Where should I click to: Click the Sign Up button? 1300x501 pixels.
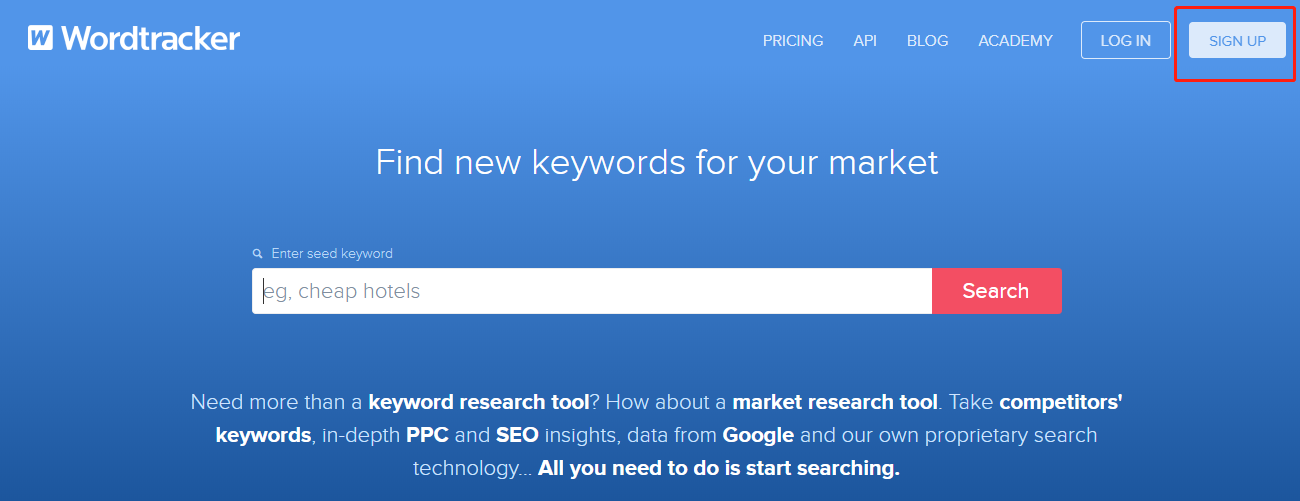coord(1237,40)
